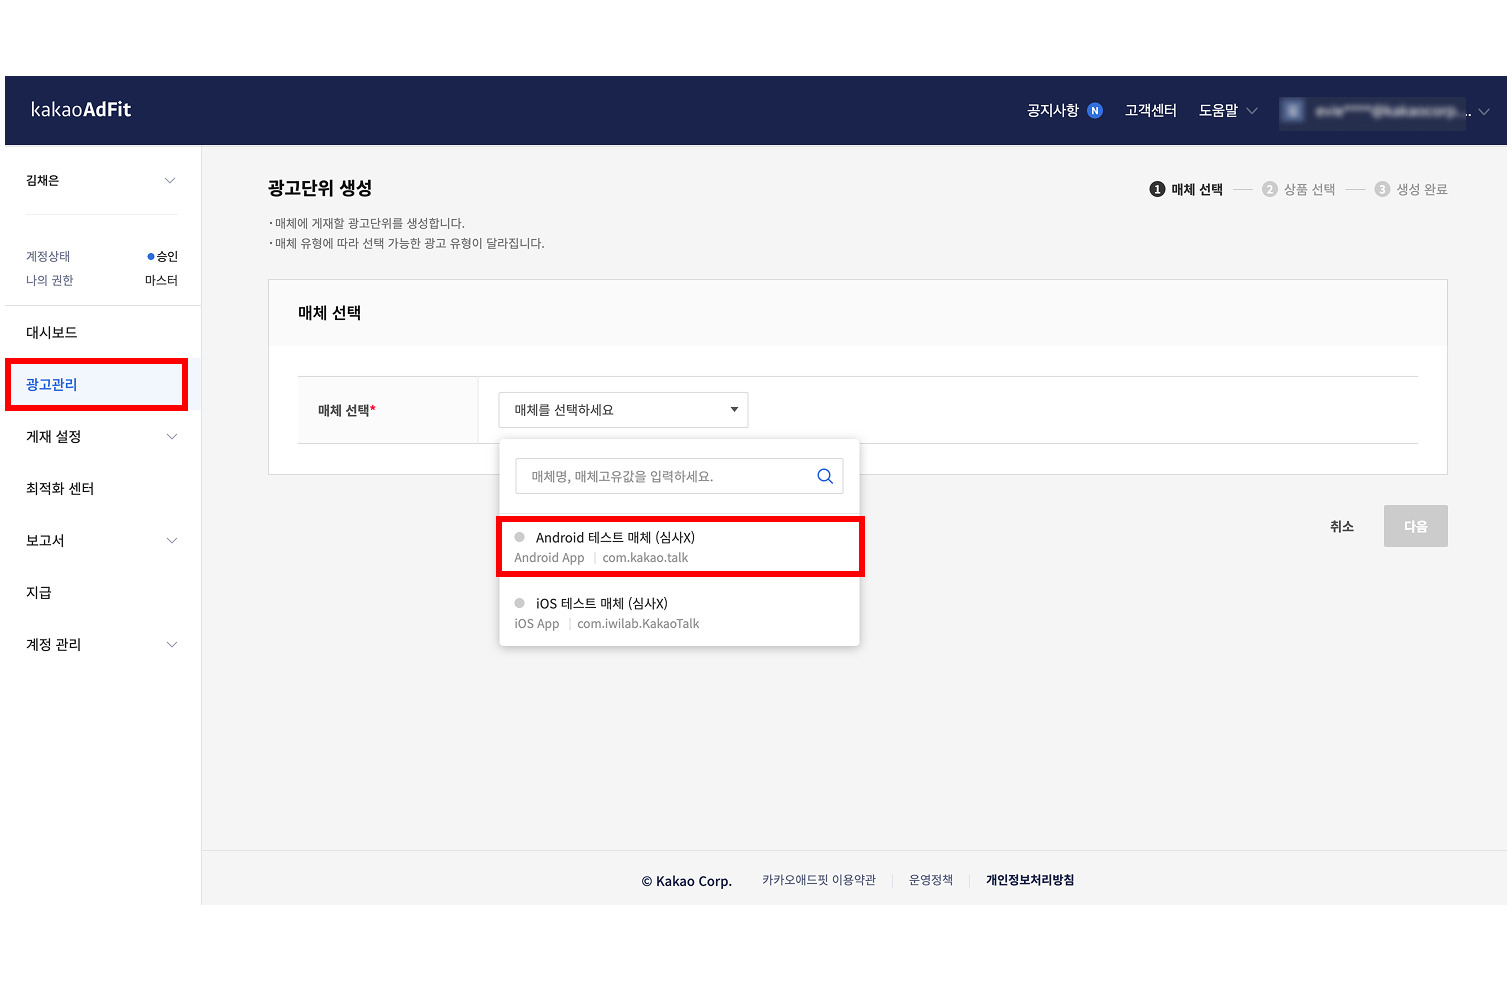Image resolution: width=1512 pixels, height=982 pixels.
Task: Click the 다음 next button
Action: pyautogui.click(x=1415, y=526)
